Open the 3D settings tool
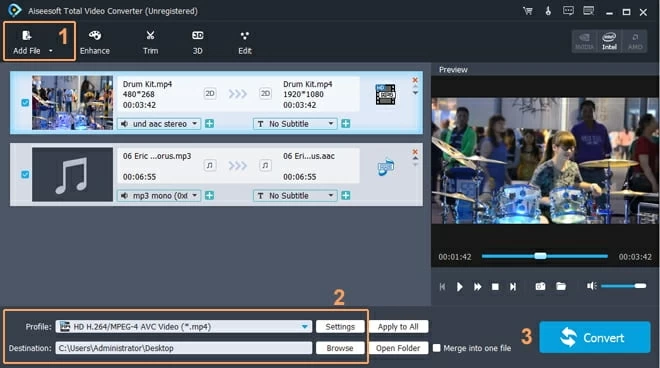660x368 pixels. [x=197, y=43]
